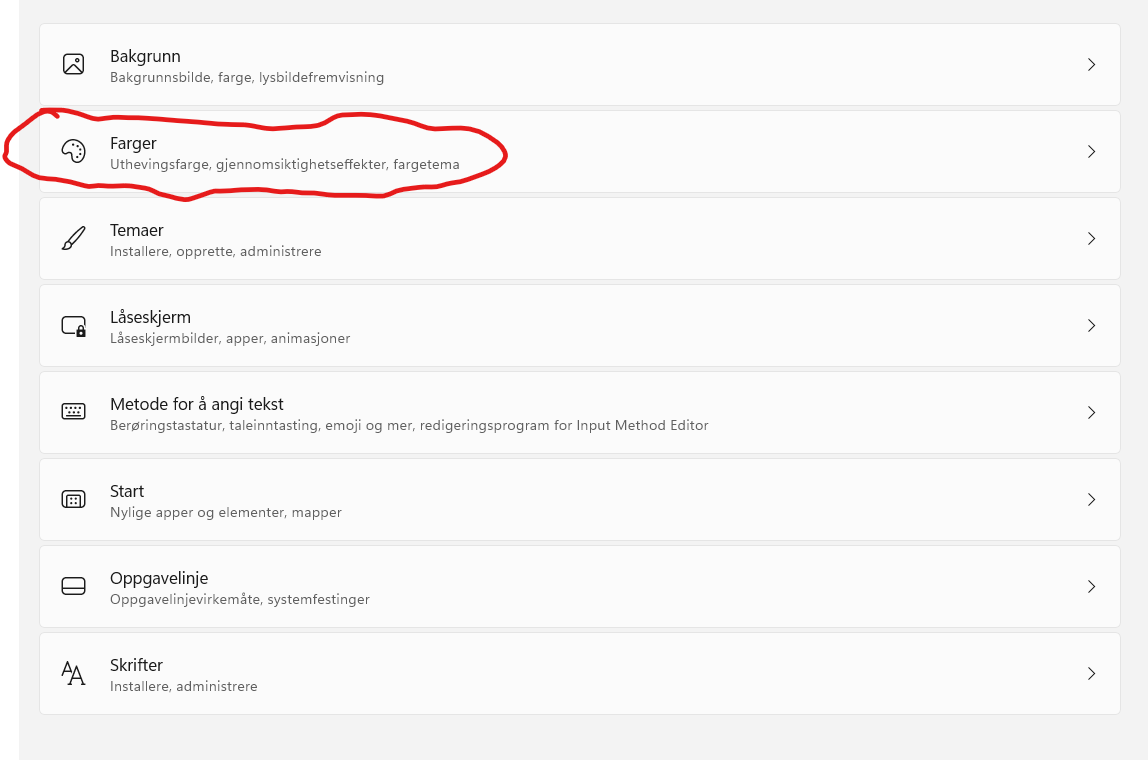Viewport: 1148px width, 760px height.
Task: Select the Oppgavelinje title text
Action: pyautogui.click(x=158, y=578)
